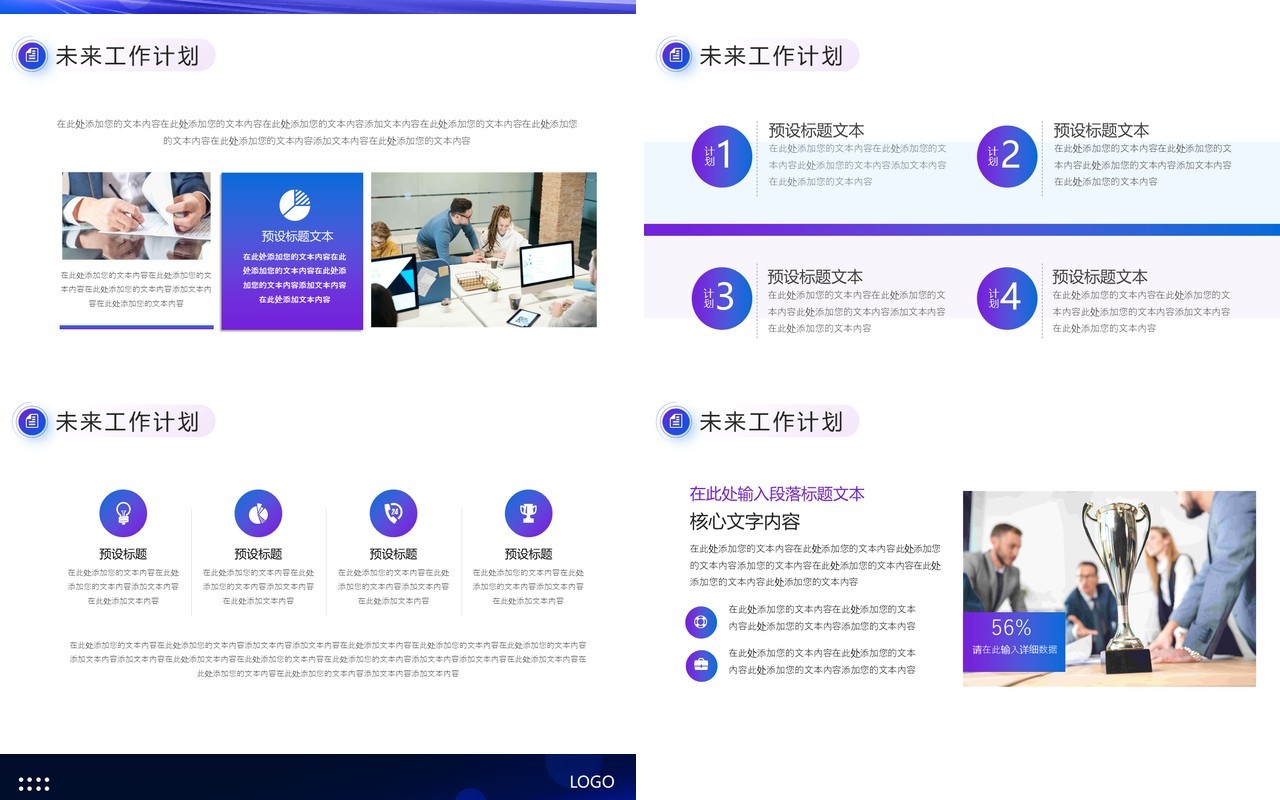This screenshot has width=1280, height=800.
Task: Select the 预设标题文本 heading beside 计划 3
Action: (x=815, y=277)
